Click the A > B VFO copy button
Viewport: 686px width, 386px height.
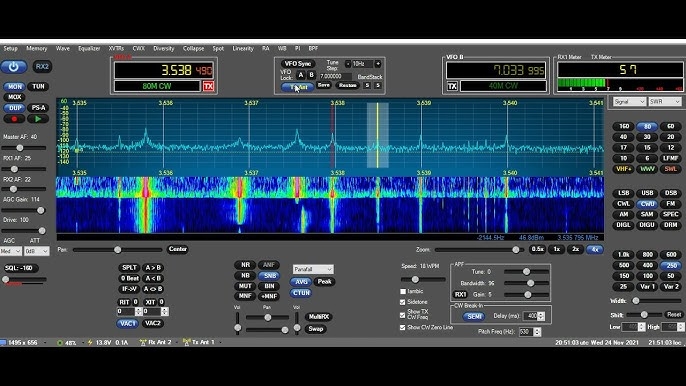pyautogui.click(x=153, y=267)
